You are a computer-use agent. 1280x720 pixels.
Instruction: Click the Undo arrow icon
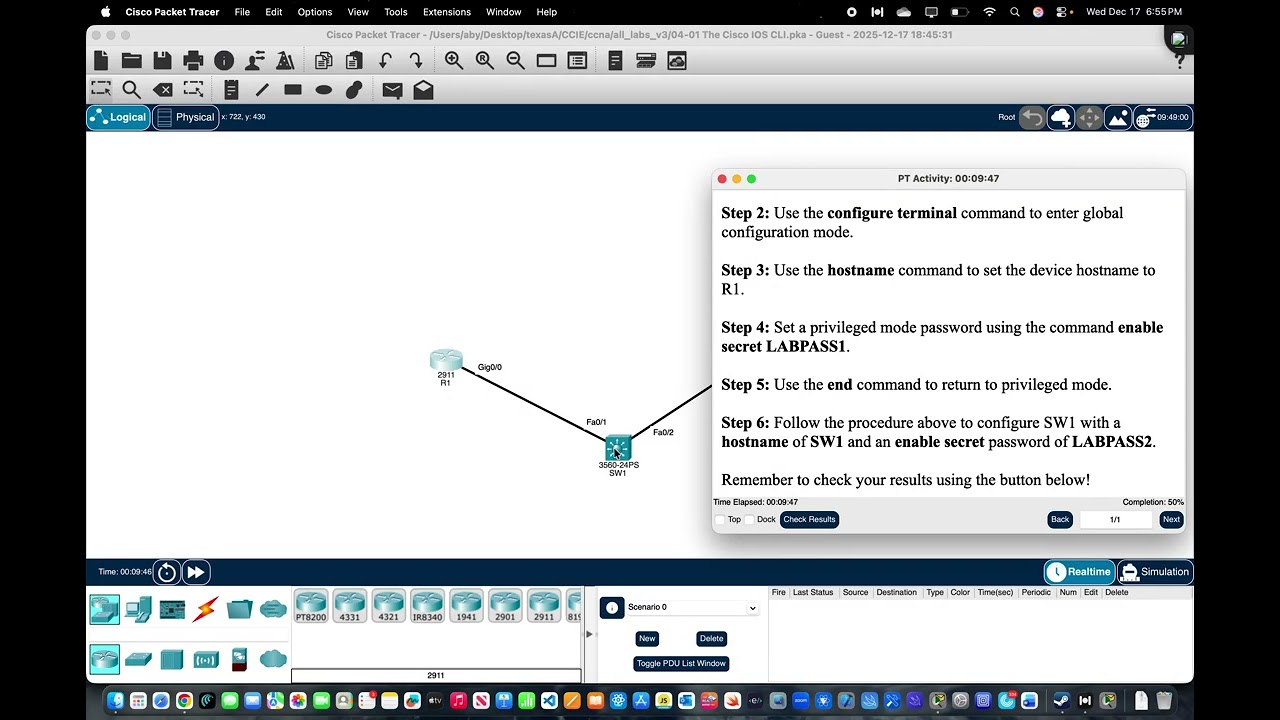385,61
